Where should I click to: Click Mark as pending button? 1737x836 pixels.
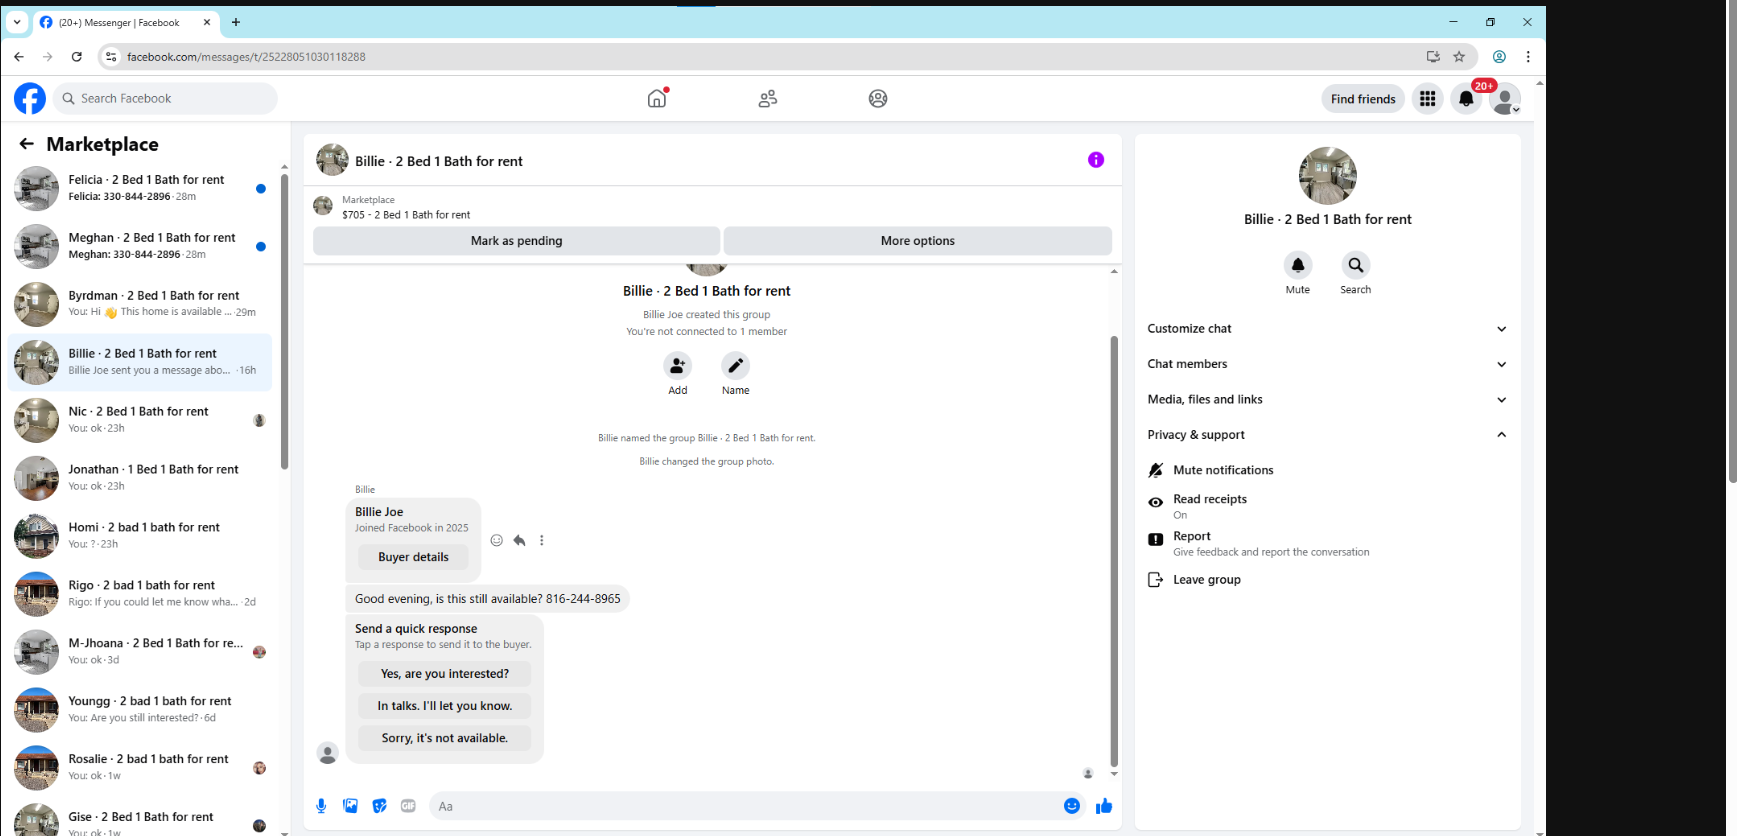[x=516, y=241]
